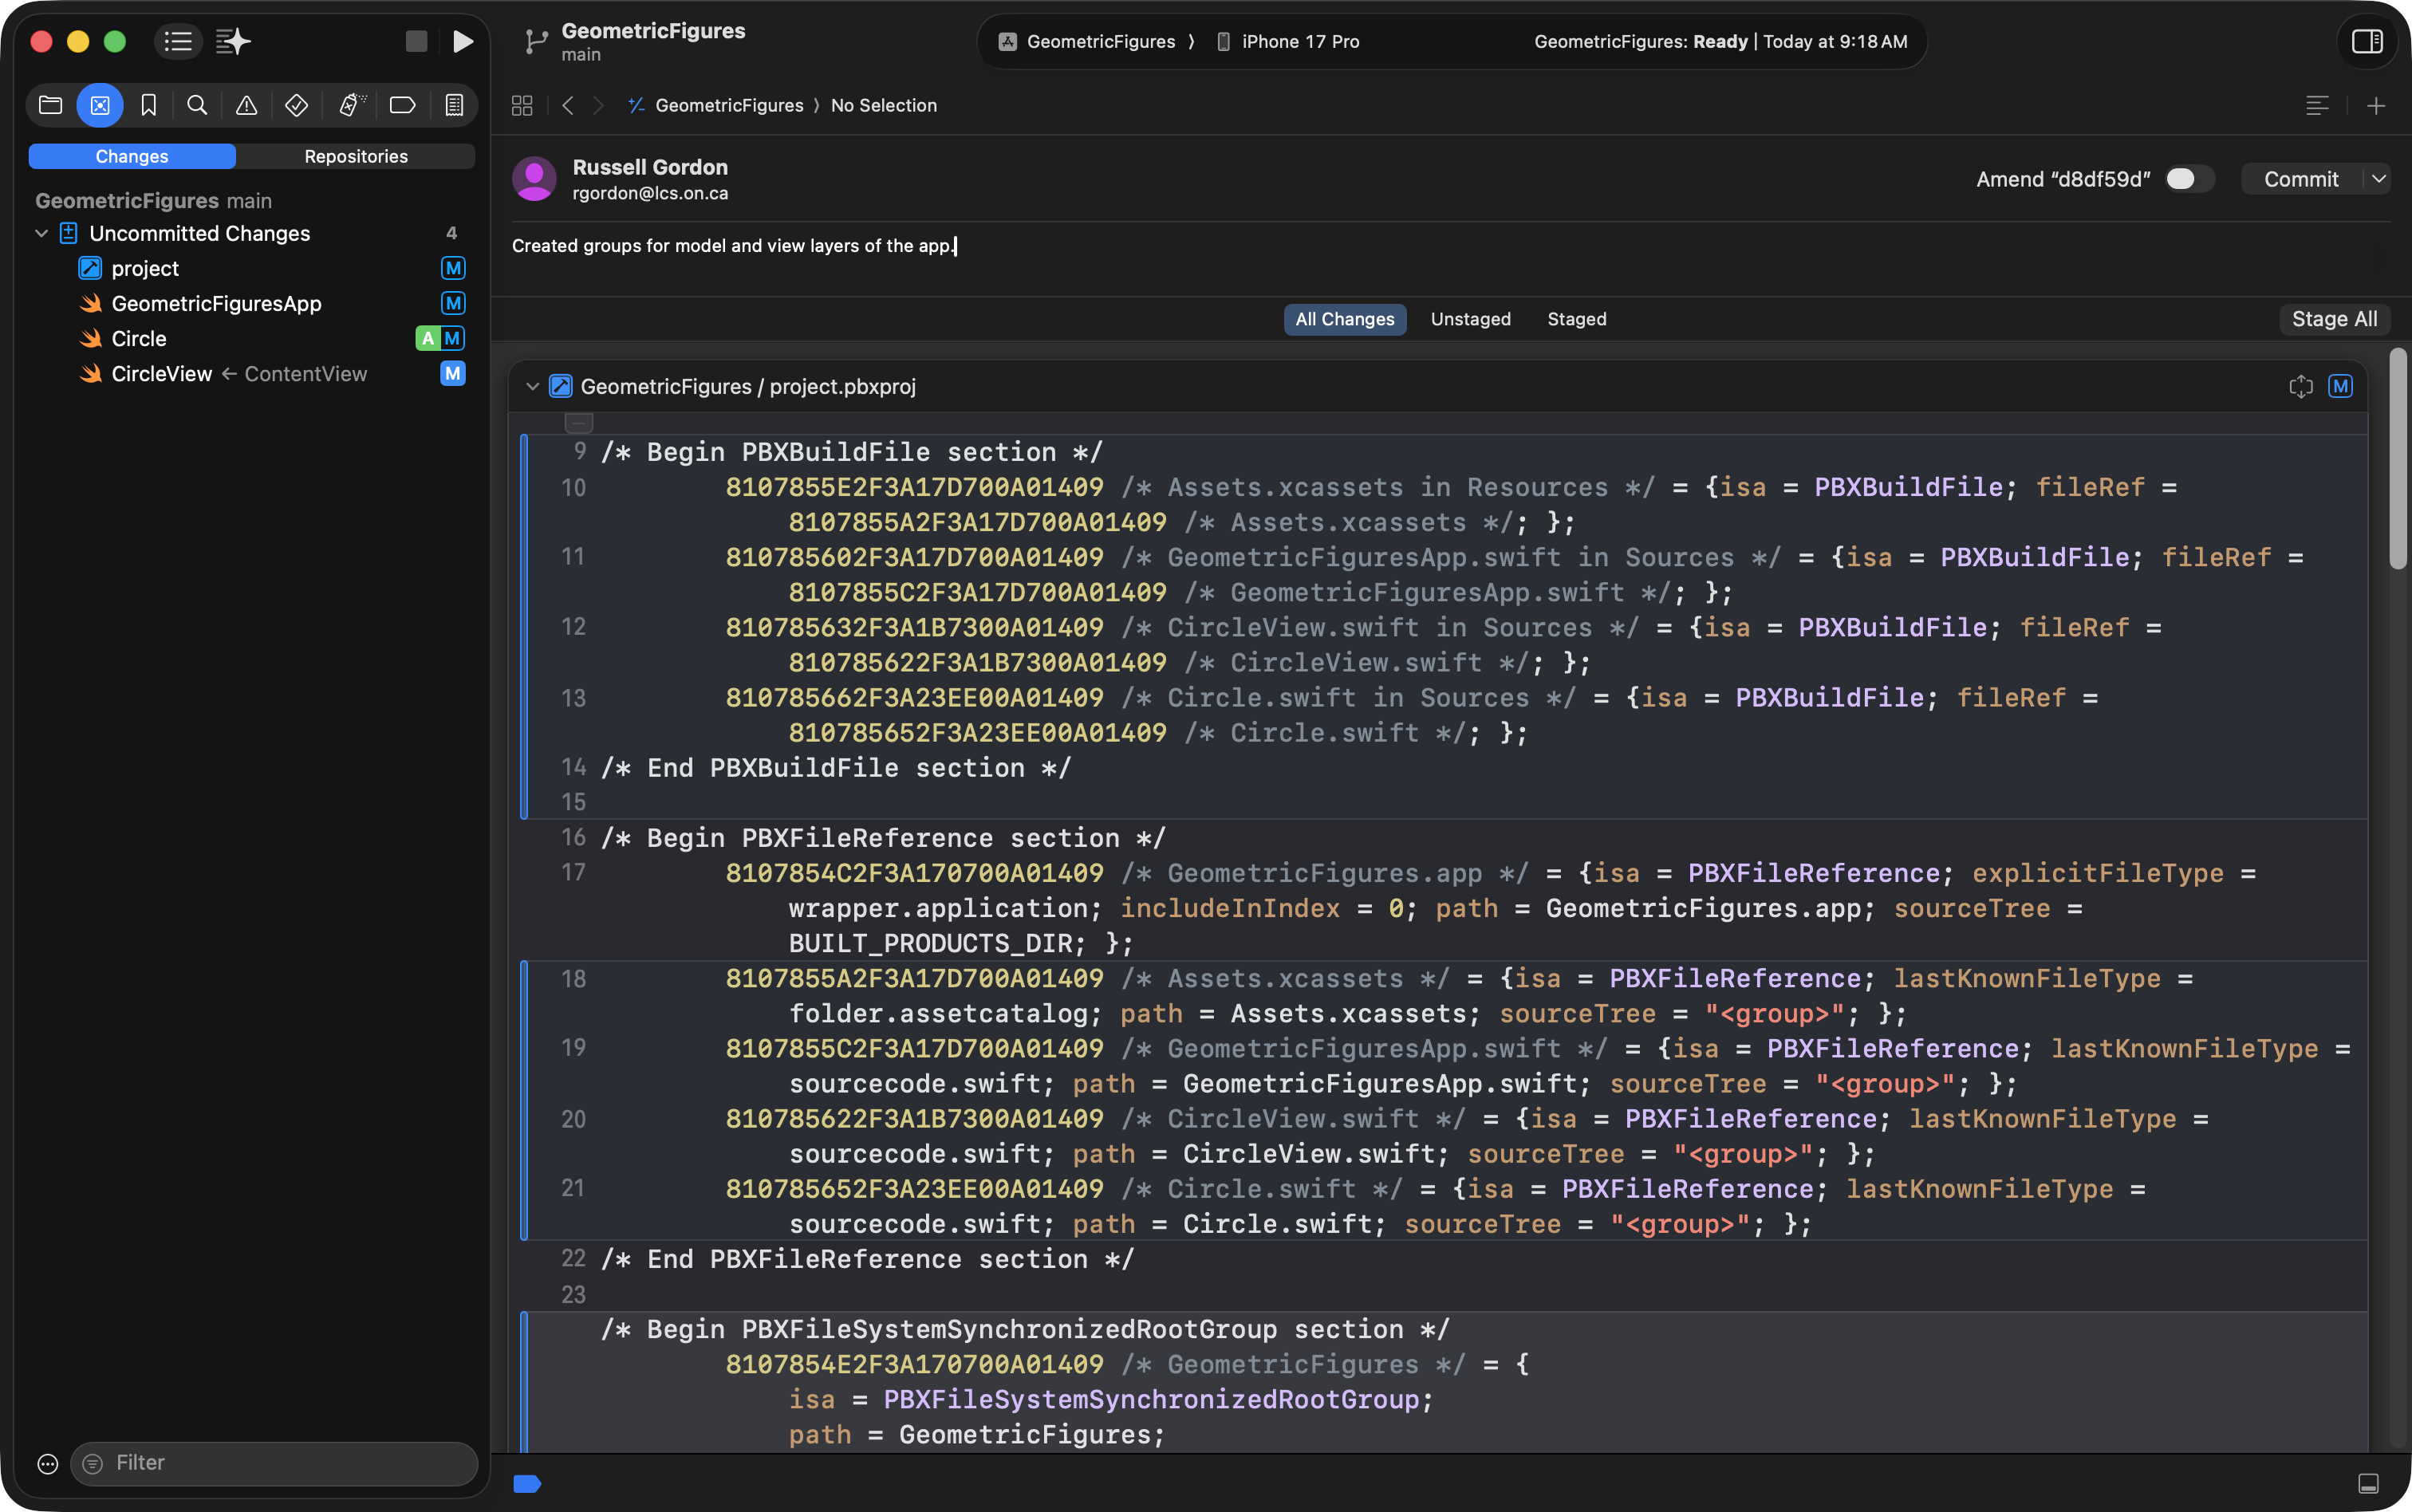This screenshot has height=1512, width=2412.
Task: Open the Report navigator icon
Action: tap(454, 105)
